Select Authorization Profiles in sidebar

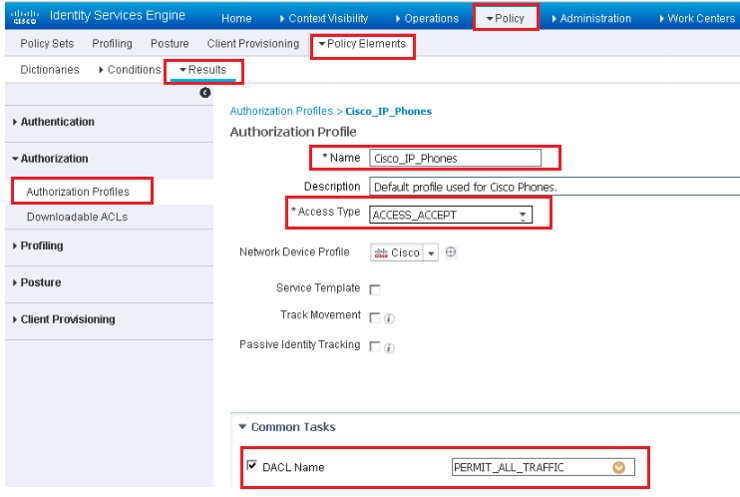[x=78, y=192]
